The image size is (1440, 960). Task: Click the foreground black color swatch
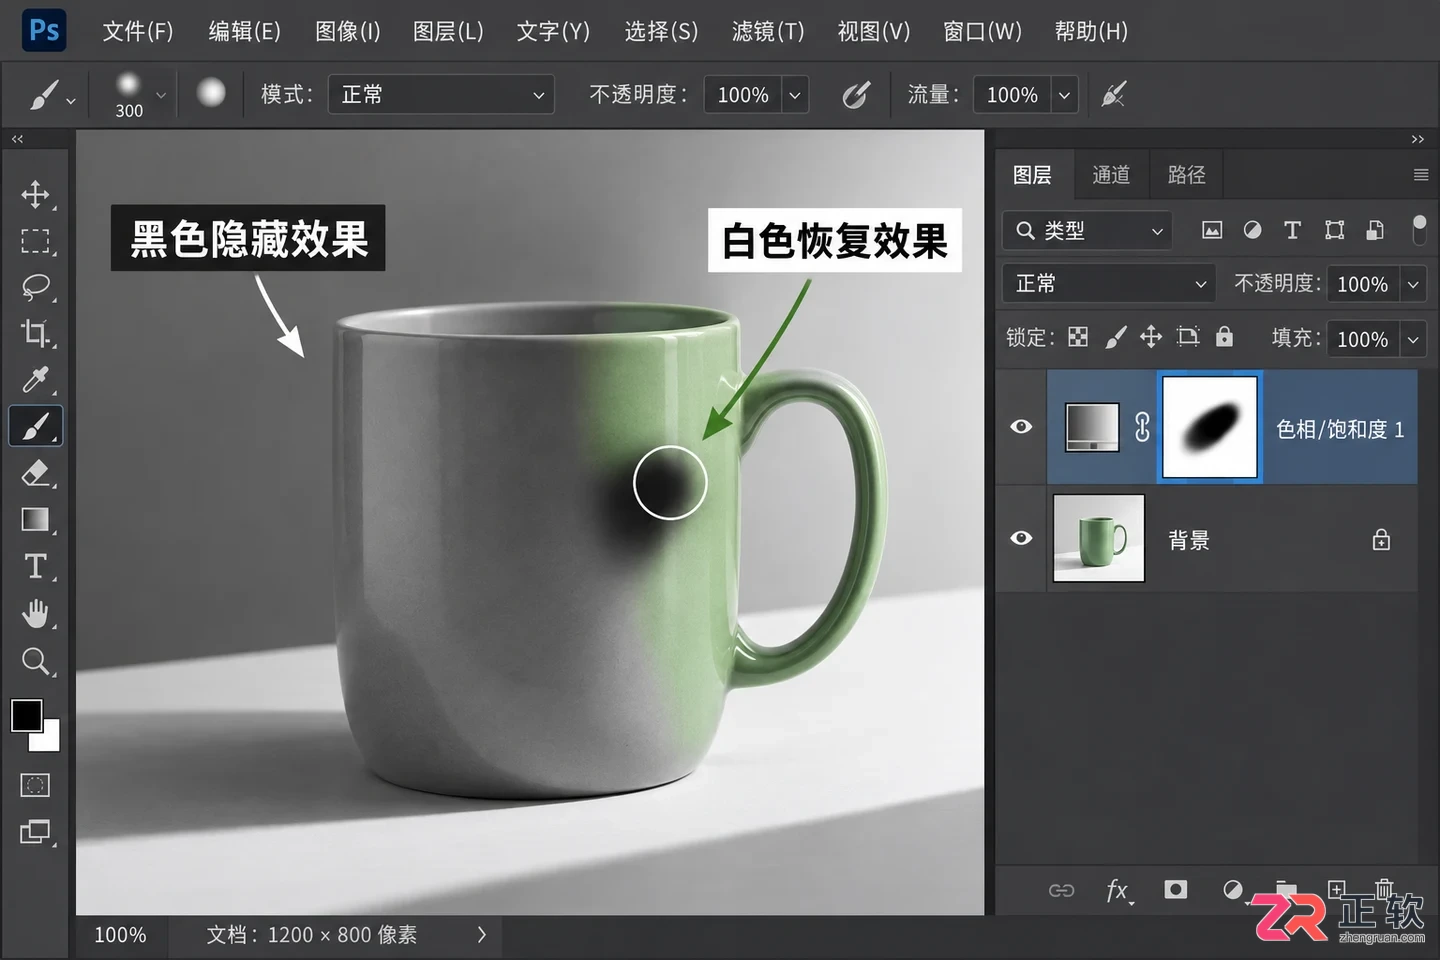pyautogui.click(x=26, y=715)
